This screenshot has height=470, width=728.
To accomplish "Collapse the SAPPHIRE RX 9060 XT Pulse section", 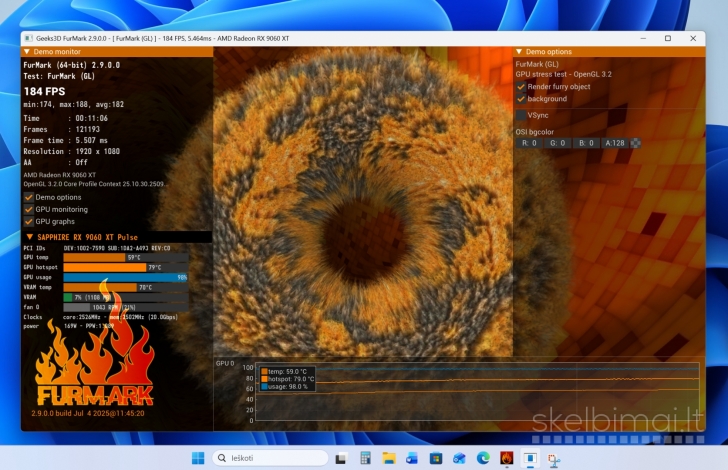I will (29, 236).
